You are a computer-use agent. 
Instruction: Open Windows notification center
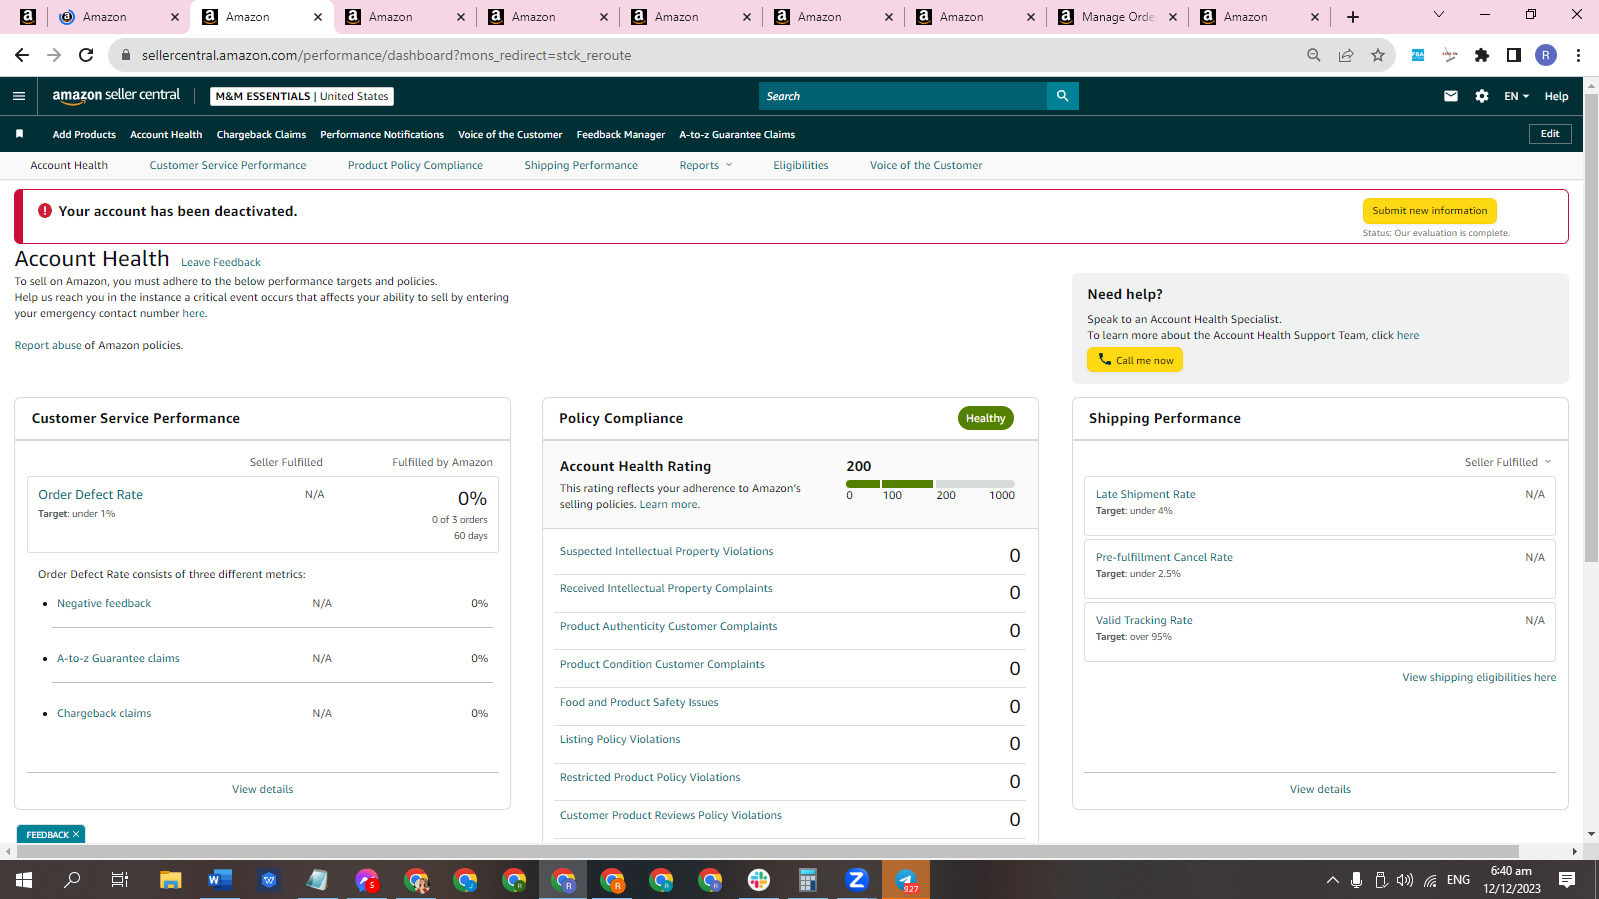pos(1567,880)
